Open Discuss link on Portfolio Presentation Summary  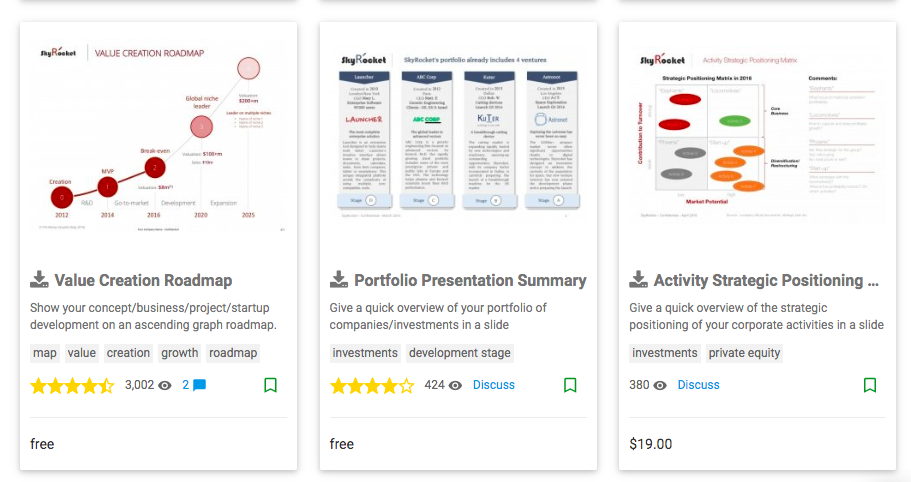(494, 385)
